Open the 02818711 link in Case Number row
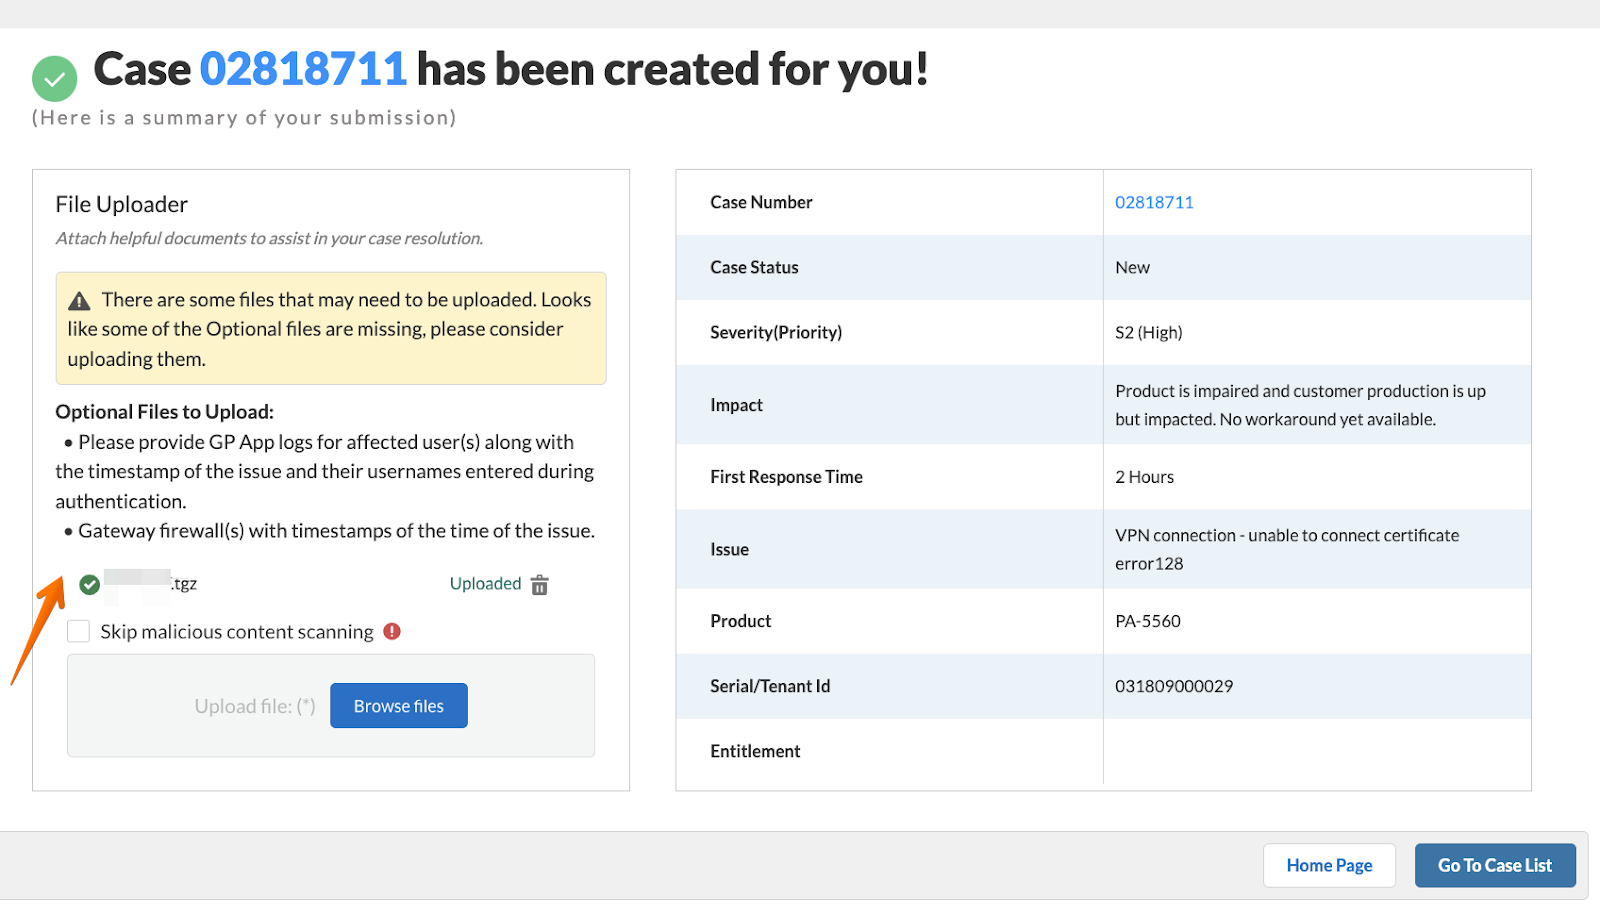The image size is (1600, 915). tap(1154, 202)
